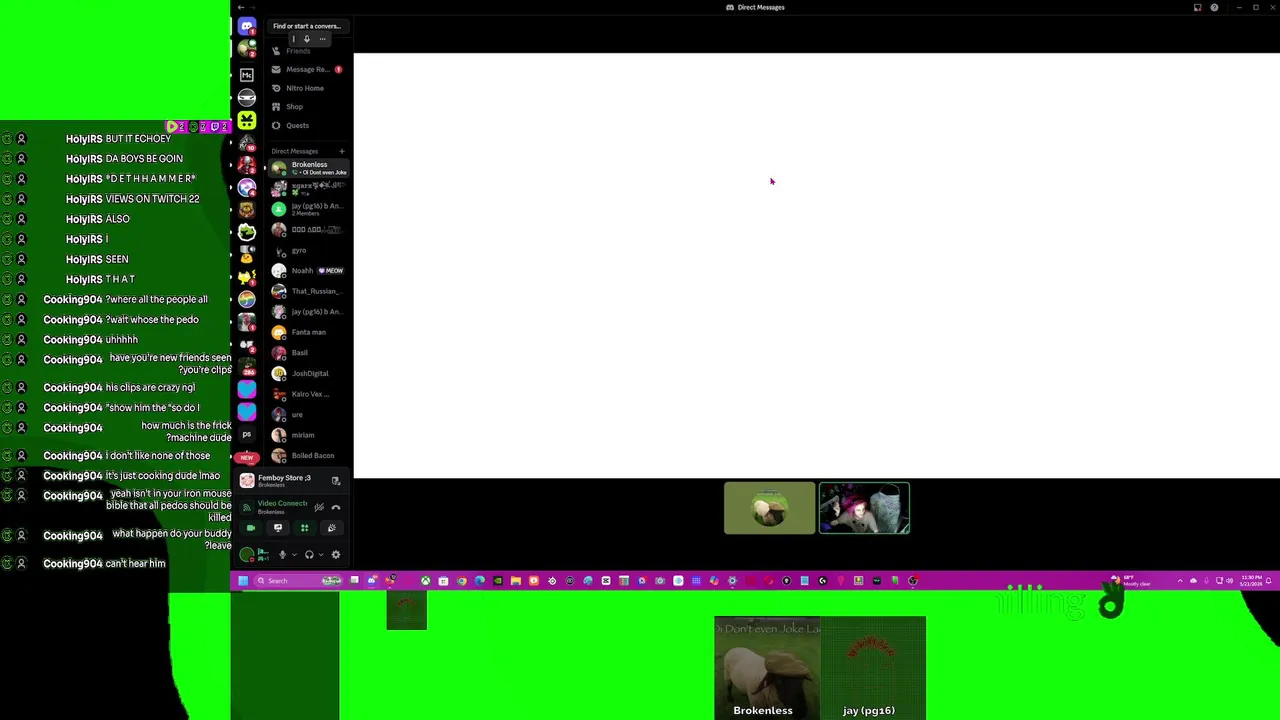Select Brokenless call video thumbnail
Viewport: 1280px width, 720px height.
click(x=770, y=508)
